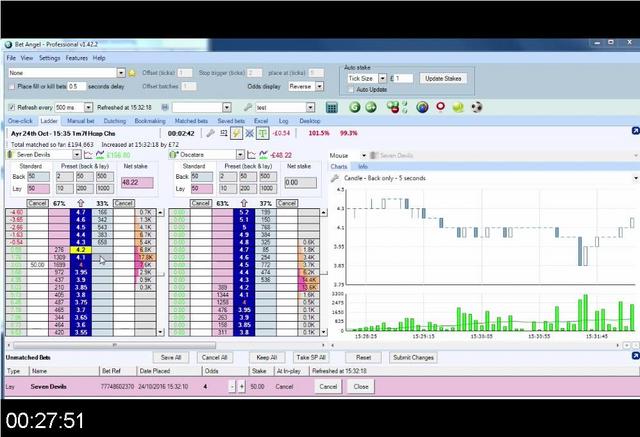Click the save disk icon near refresh

[x=165, y=108]
